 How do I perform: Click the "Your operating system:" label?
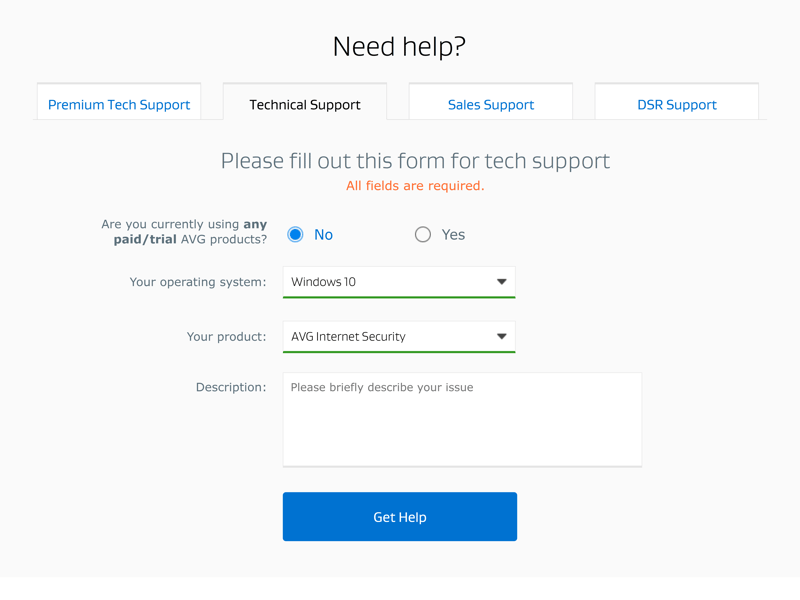pos(198,282)
